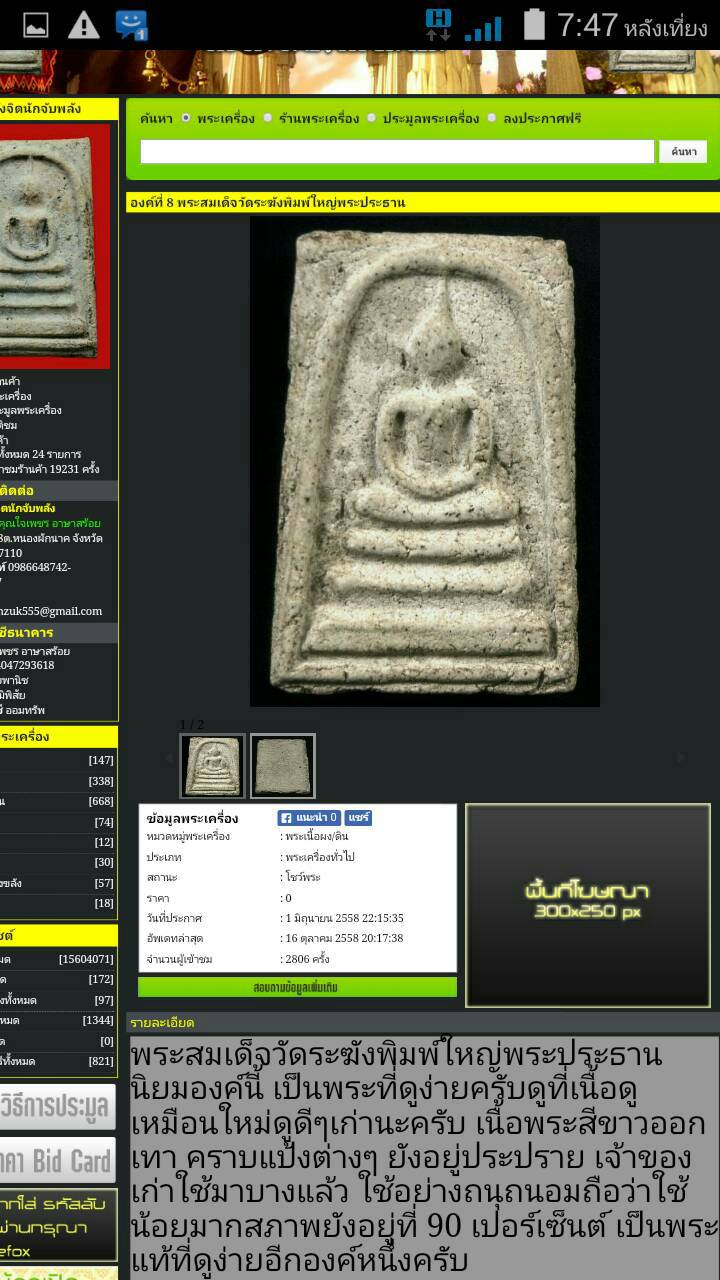Image resolution: width=720 pixels, height=1280 pixels.
Task: Tap the warning triangle notification icon
Action: [x=83, y=25]
